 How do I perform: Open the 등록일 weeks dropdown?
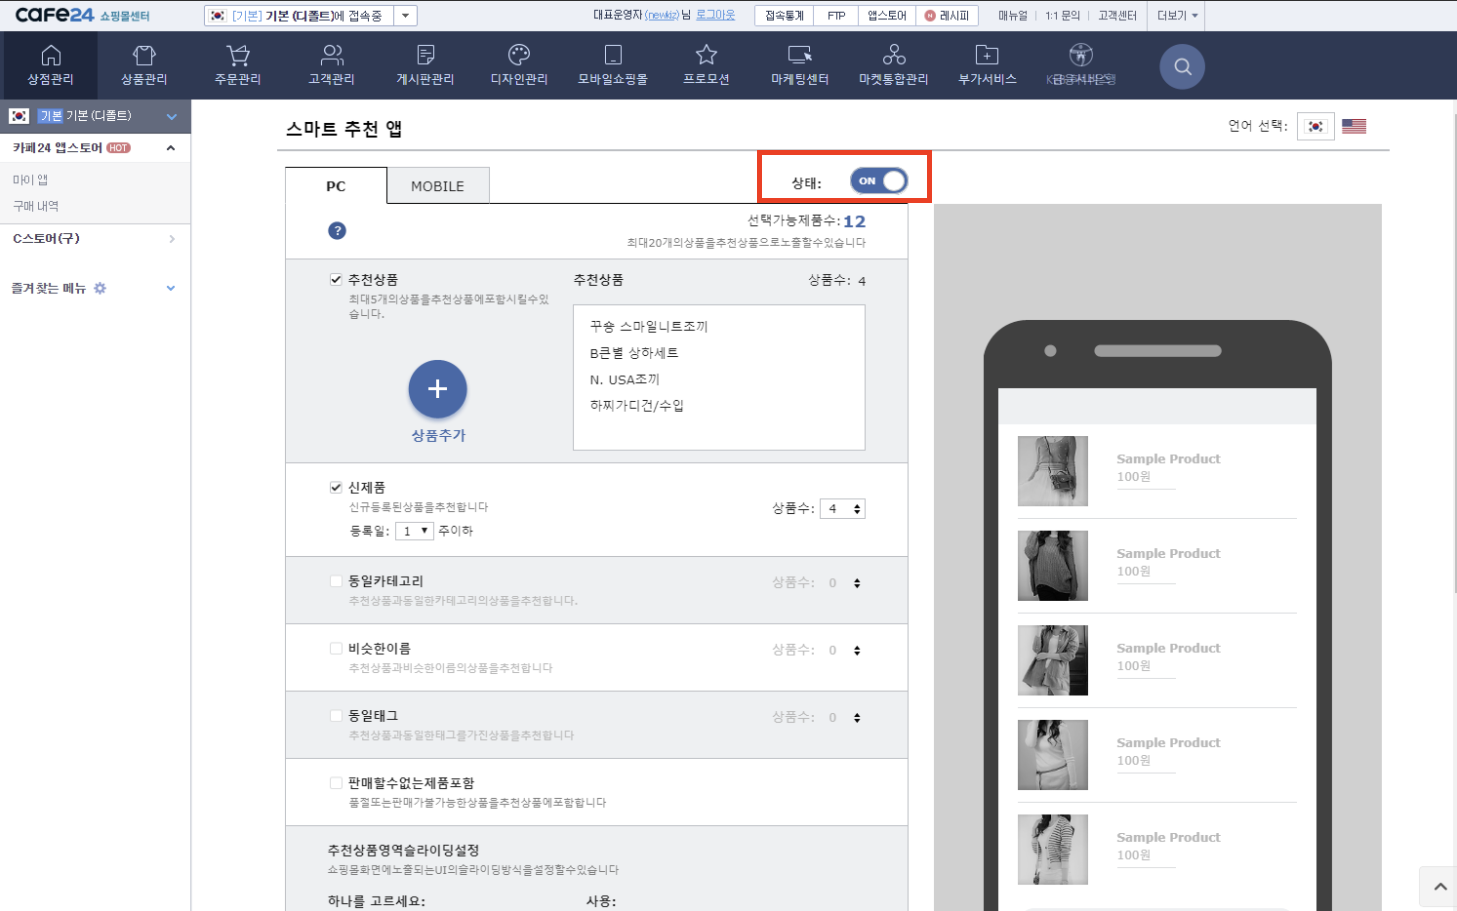(414, 531)
